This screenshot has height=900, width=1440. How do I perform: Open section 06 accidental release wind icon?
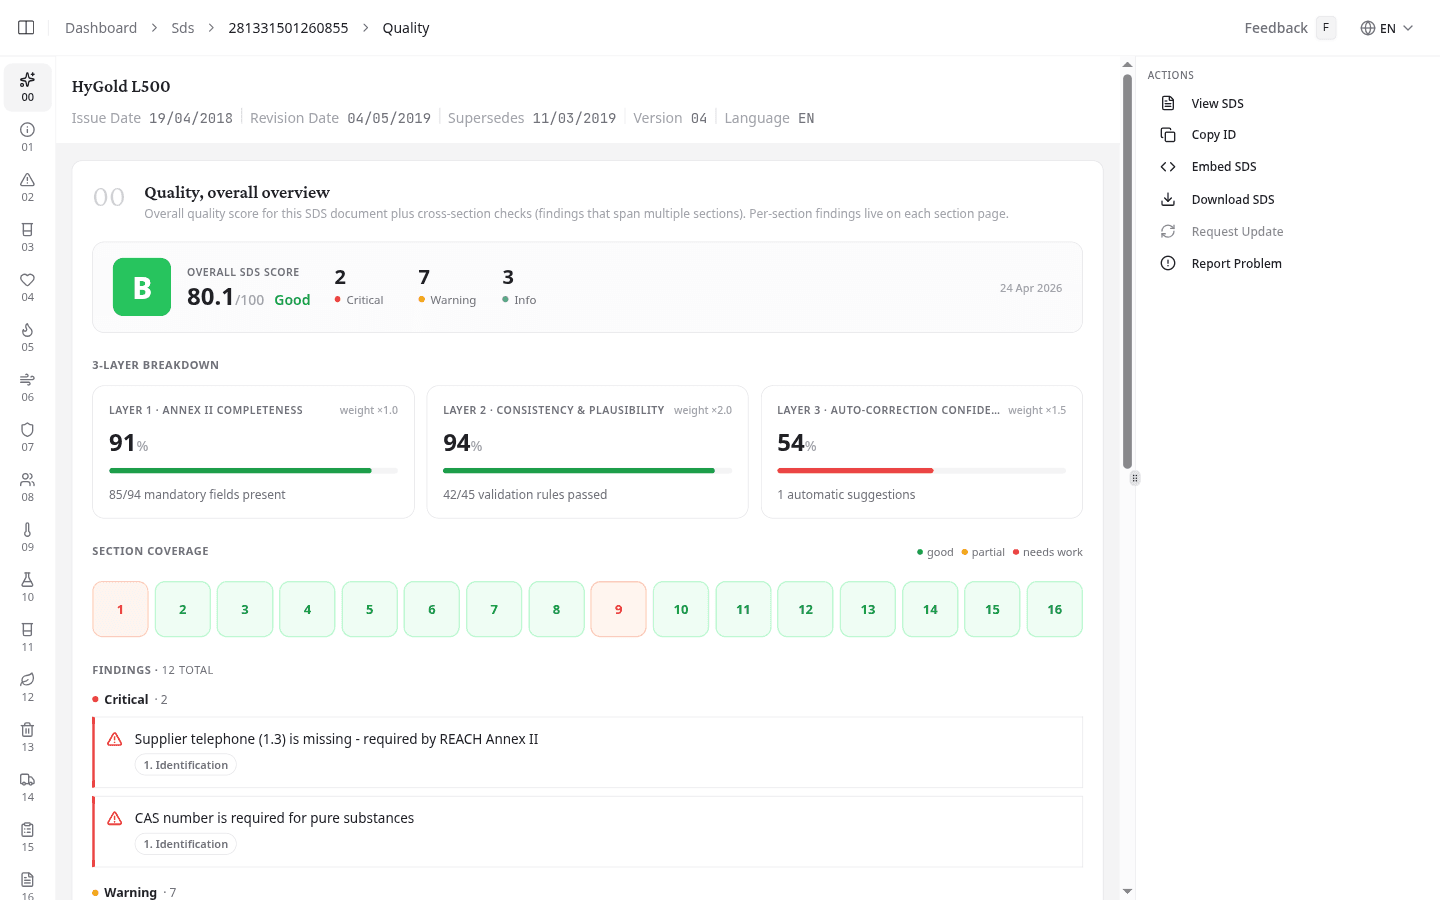pos(28,380)
